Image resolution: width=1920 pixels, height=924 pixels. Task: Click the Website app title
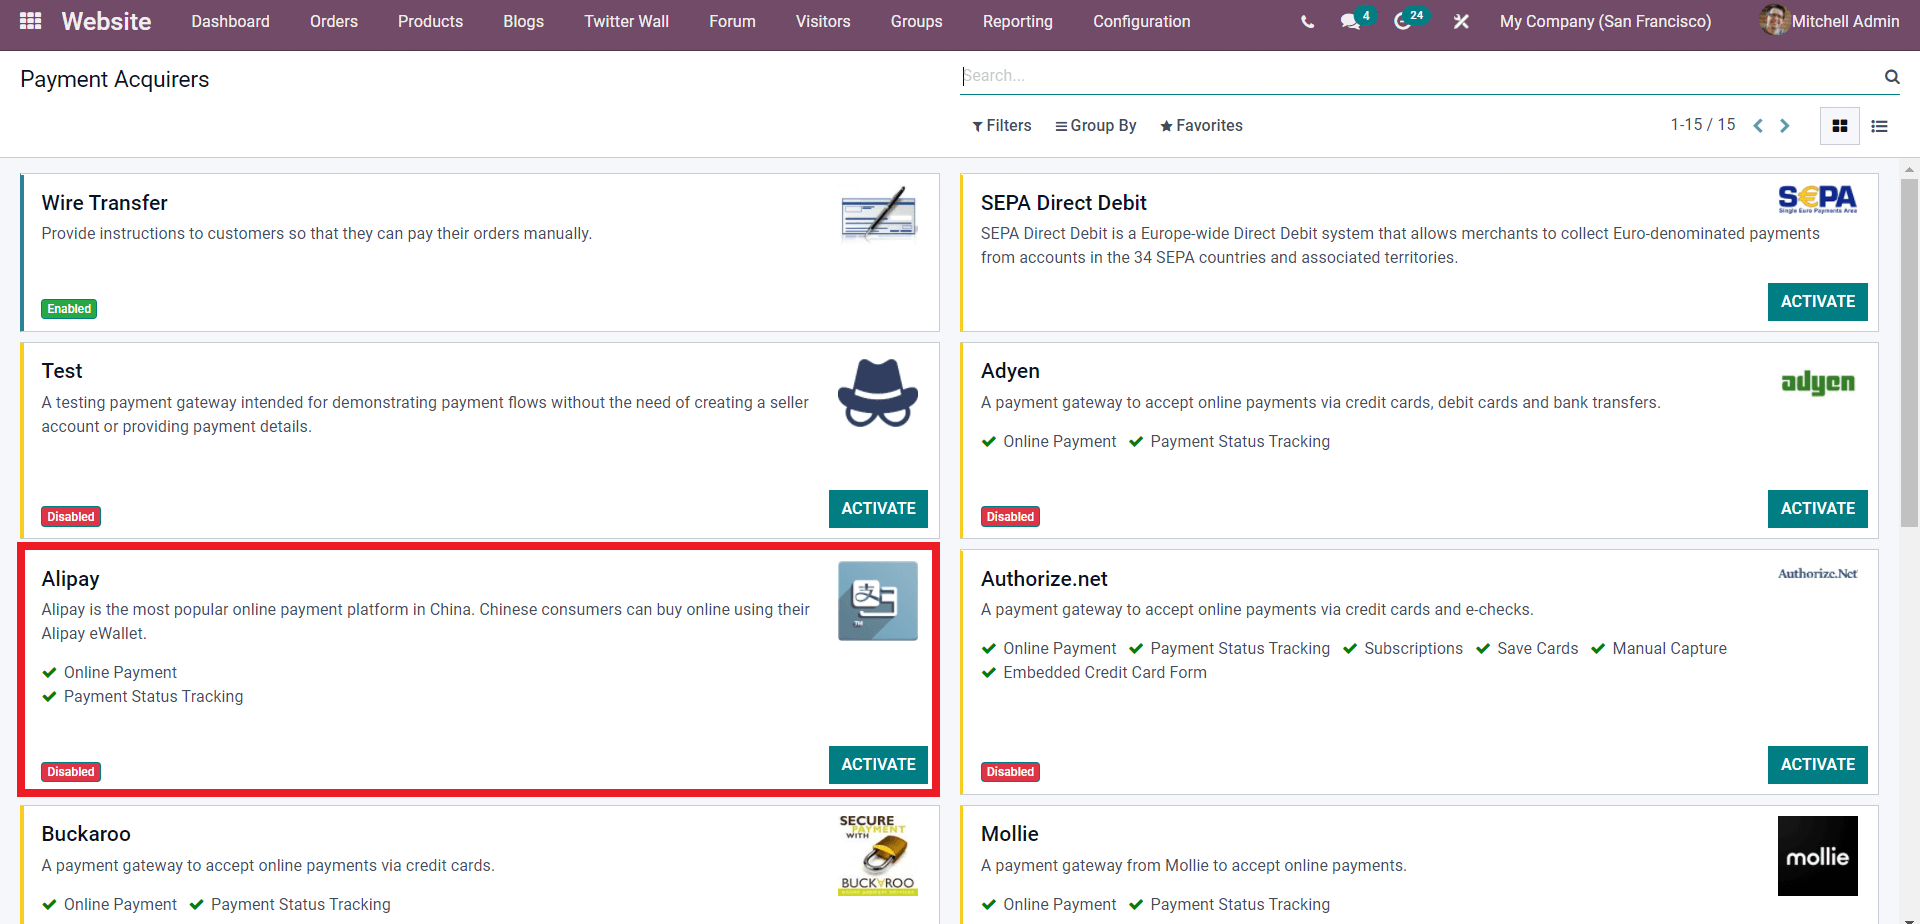(106, 21)
